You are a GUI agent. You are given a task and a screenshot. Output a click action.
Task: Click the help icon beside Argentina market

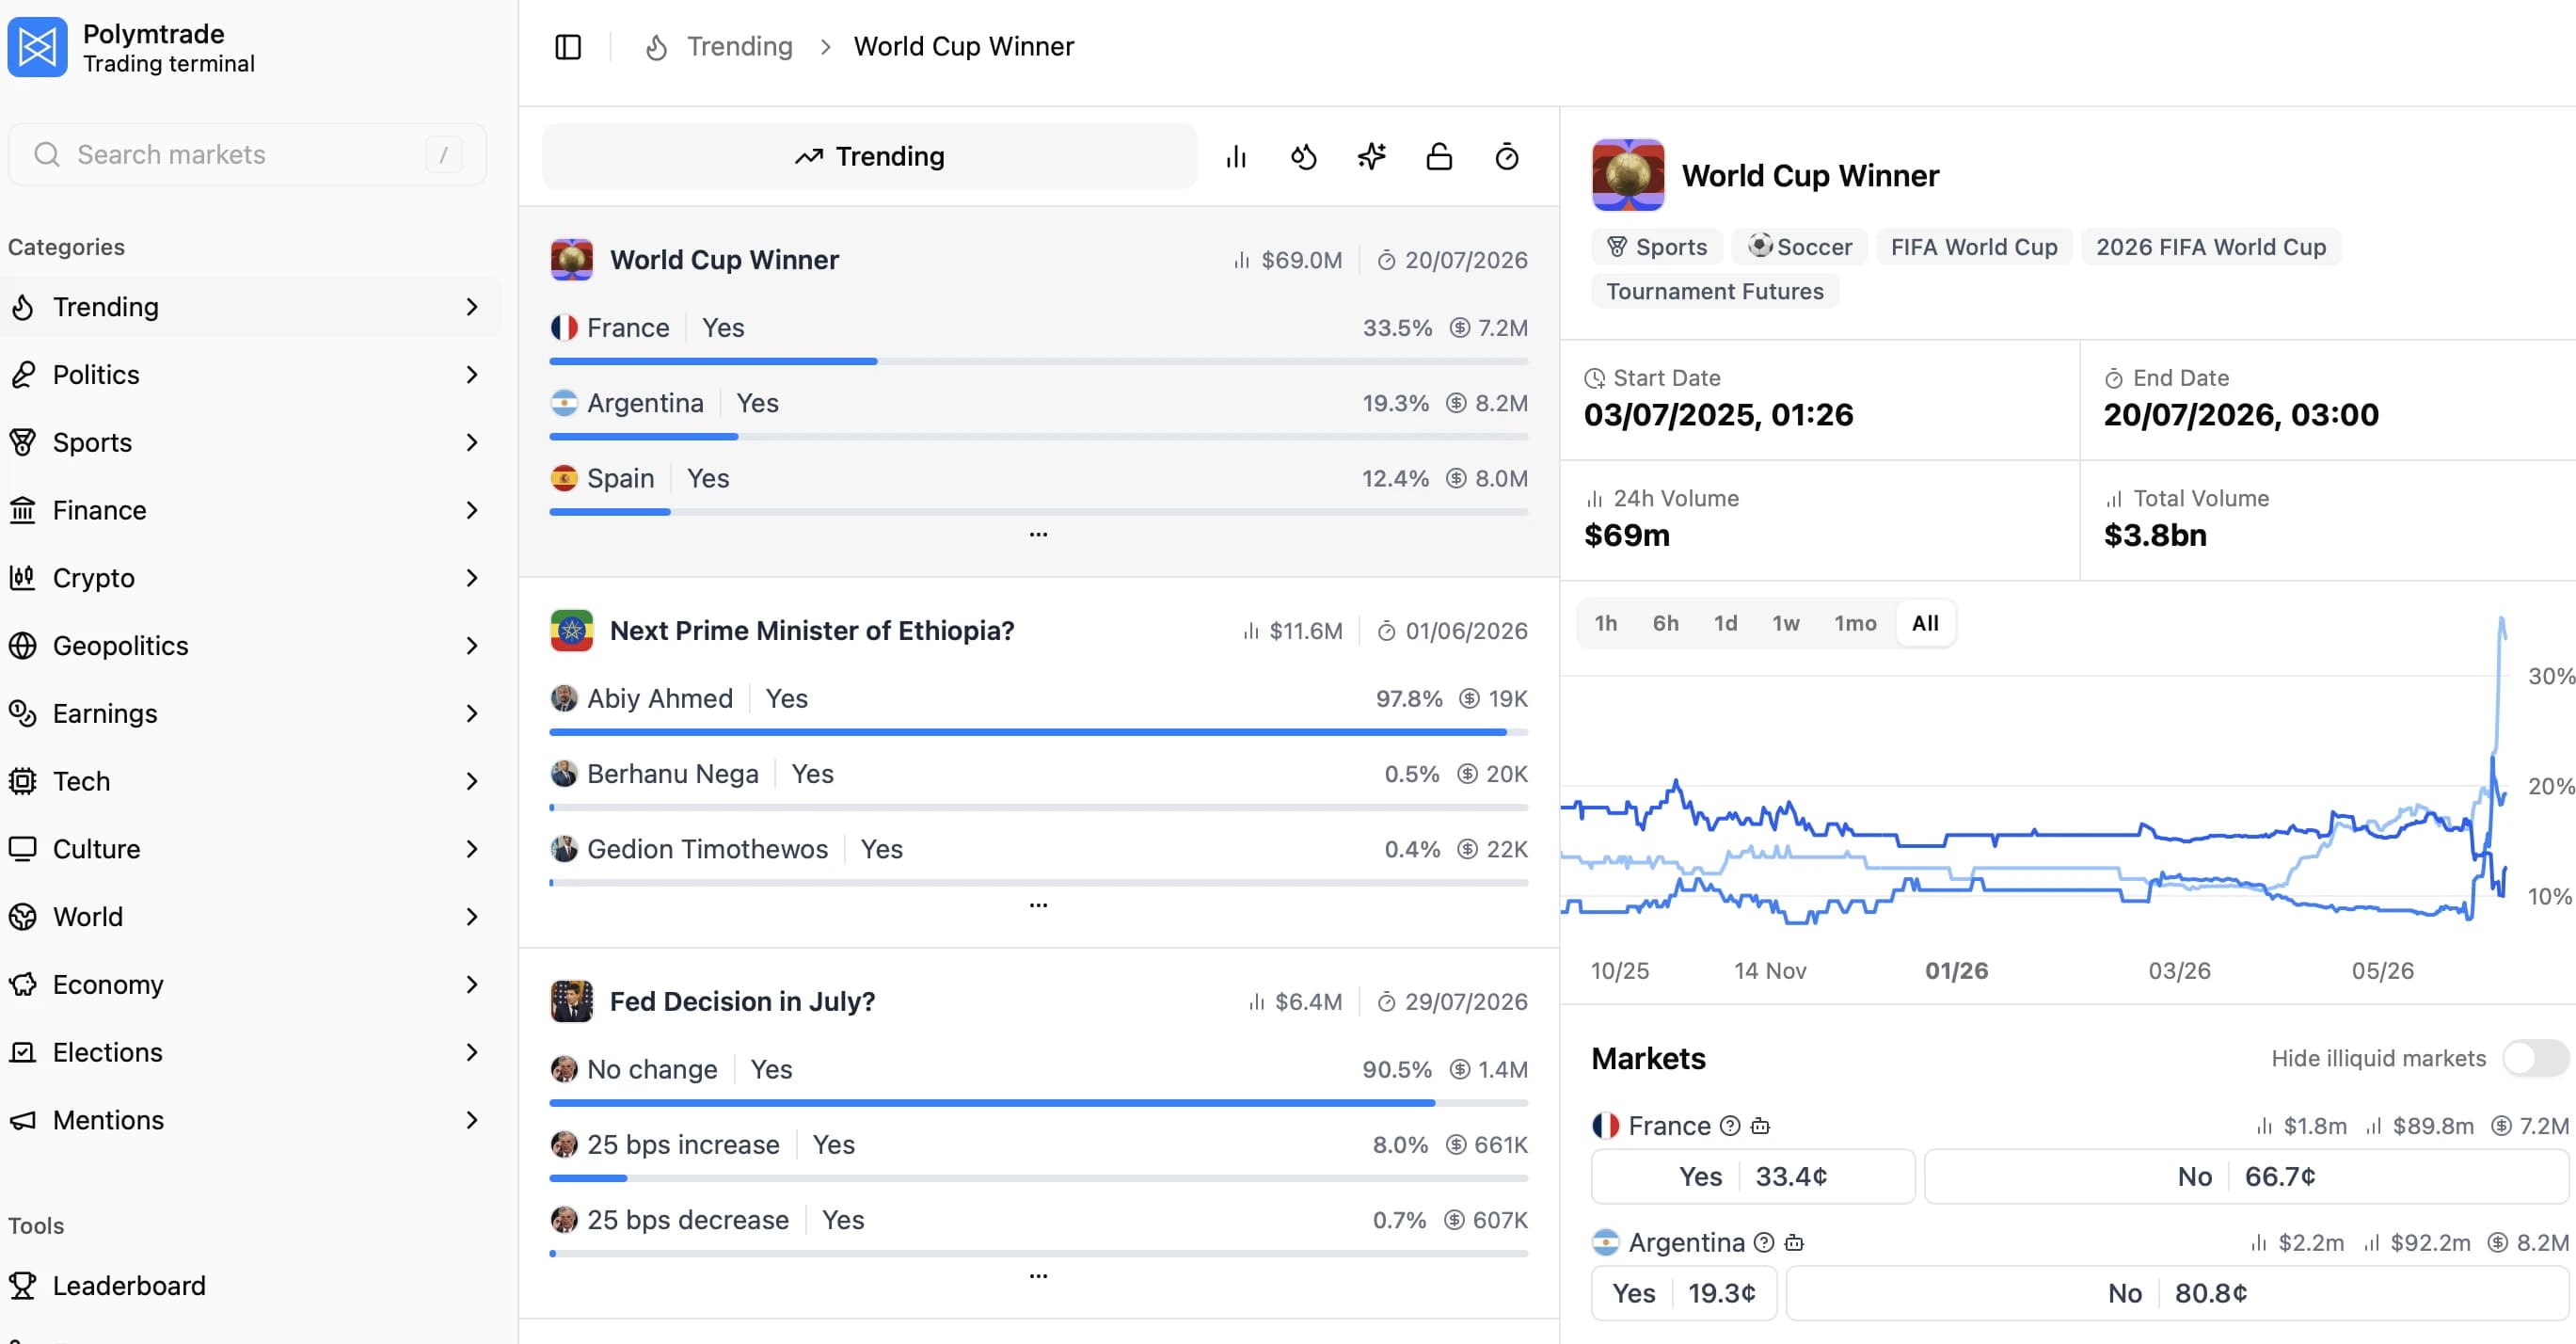pos(1764,1242)
